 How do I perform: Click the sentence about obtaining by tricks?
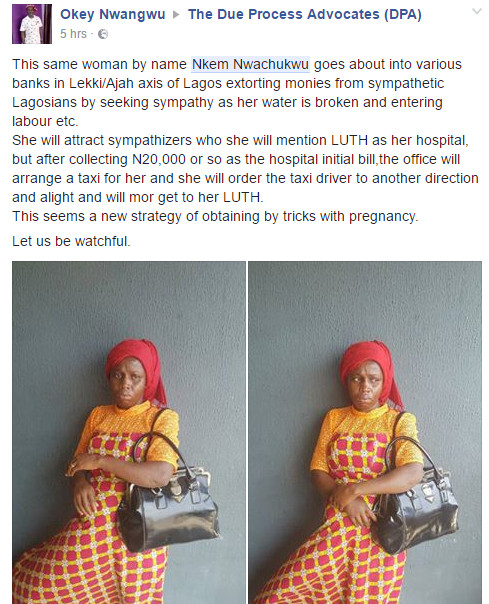[x=215, y=216]
